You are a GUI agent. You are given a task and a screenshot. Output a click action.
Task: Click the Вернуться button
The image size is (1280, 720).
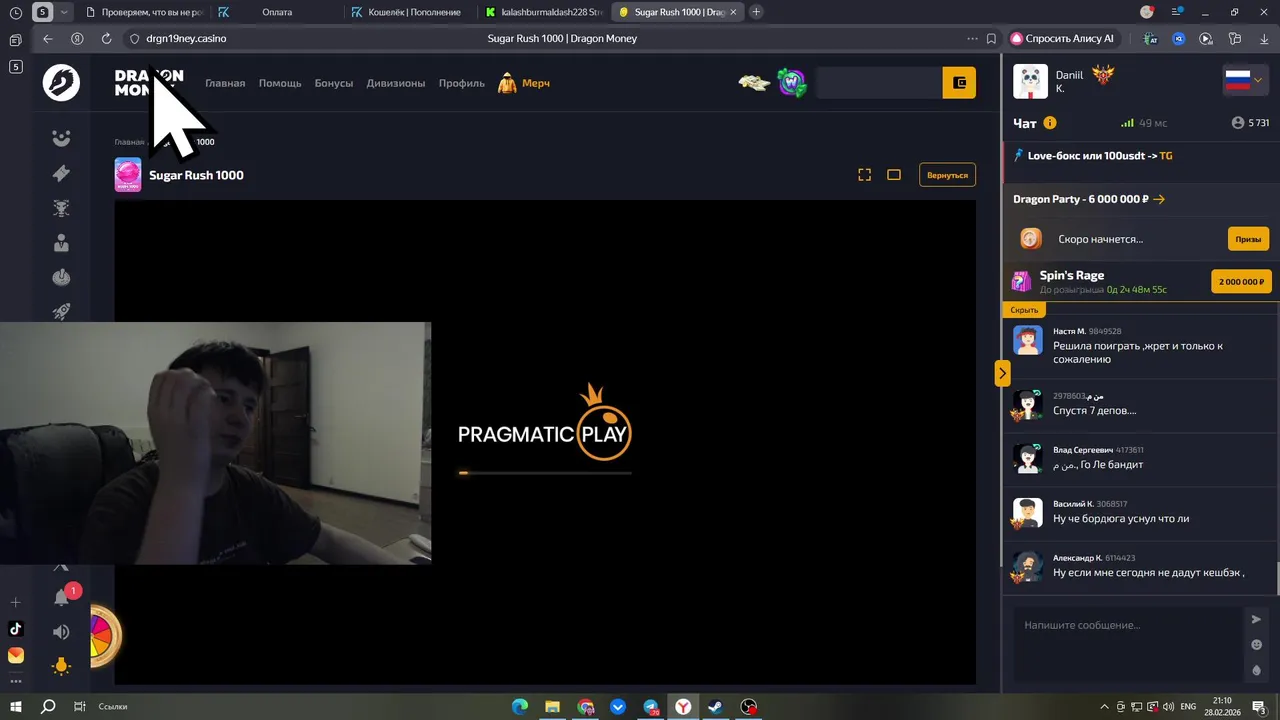947,175
